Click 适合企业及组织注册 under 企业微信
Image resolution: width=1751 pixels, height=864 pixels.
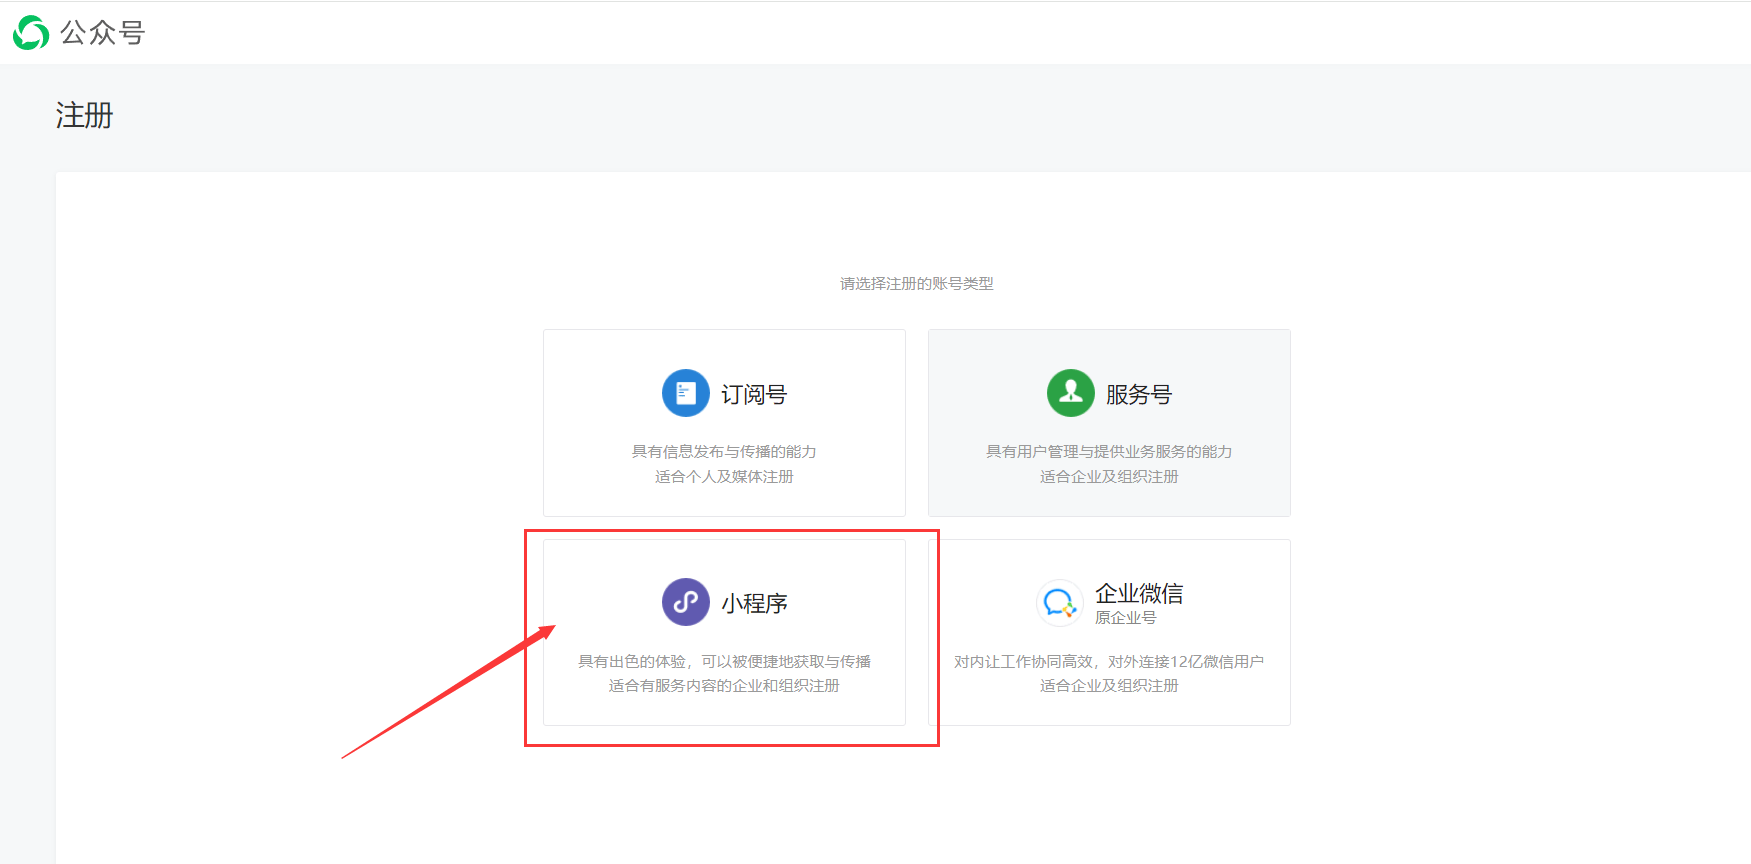click(x=1109, y=686)
